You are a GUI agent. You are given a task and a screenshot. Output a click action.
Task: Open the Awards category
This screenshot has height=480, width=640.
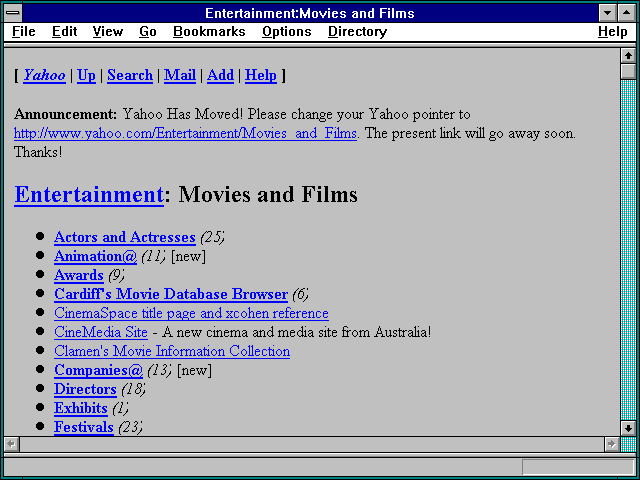pyautogui.click(x=79, y=275)
